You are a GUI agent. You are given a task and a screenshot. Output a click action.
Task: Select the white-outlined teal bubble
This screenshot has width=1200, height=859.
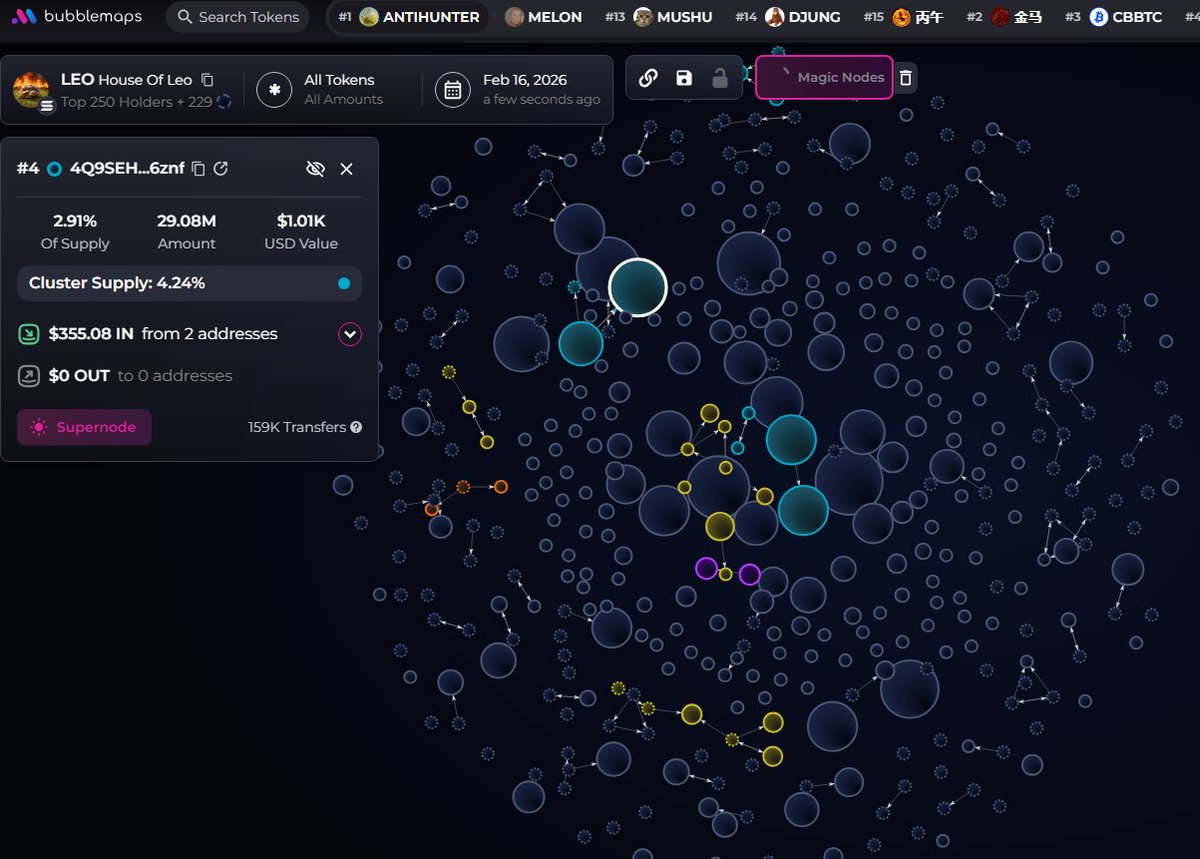pos(638,288)
